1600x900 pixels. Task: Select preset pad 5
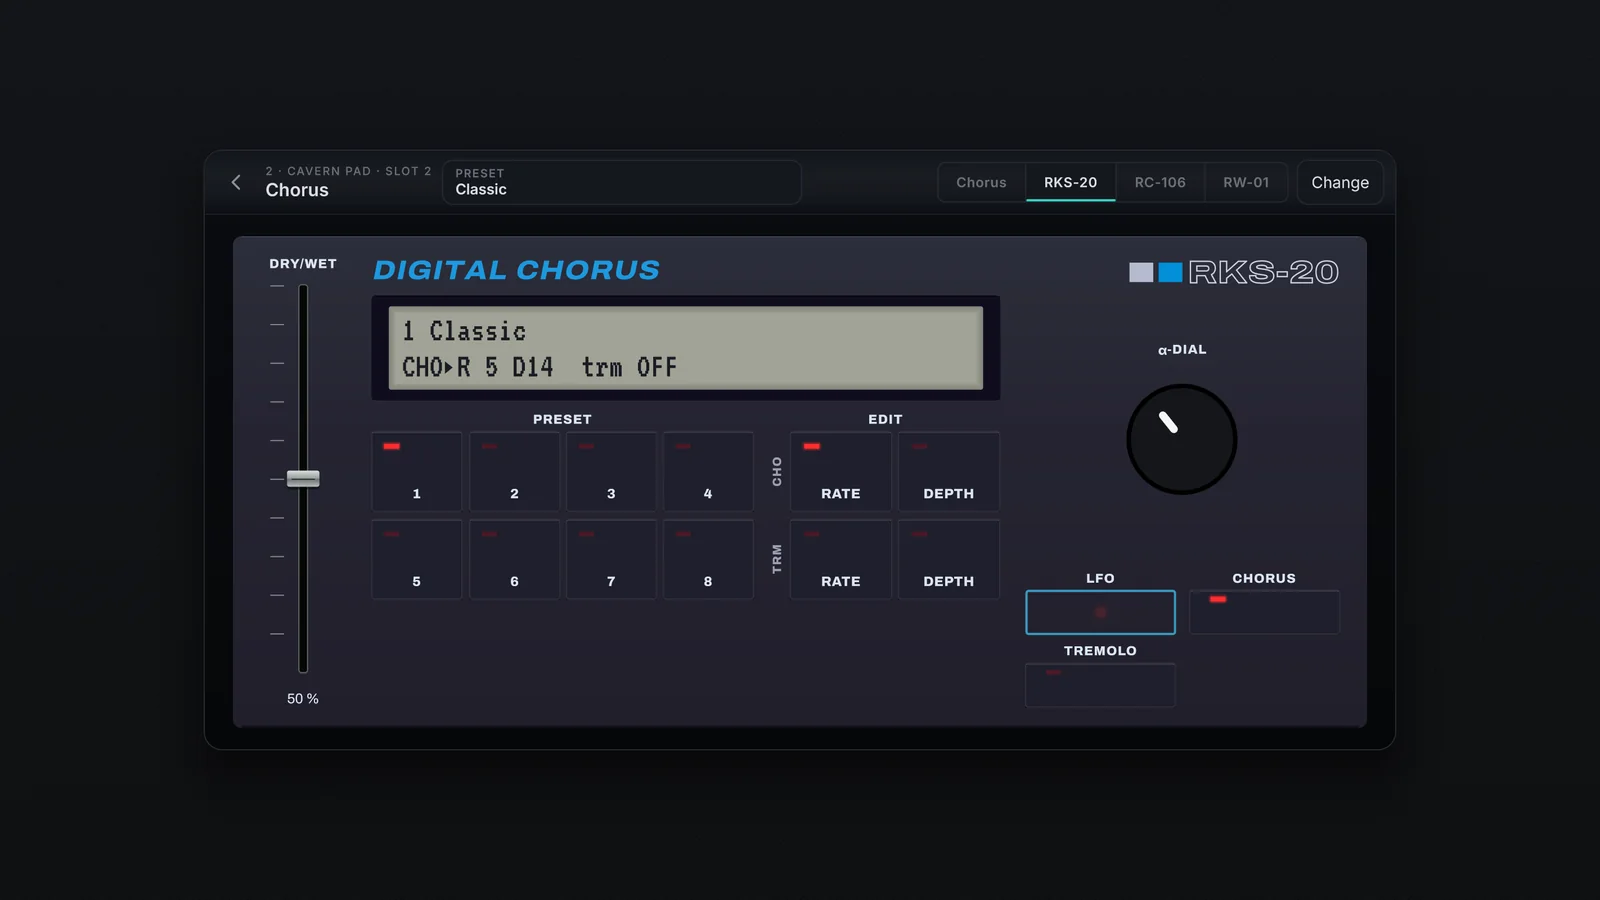click(x=417, y=559)
